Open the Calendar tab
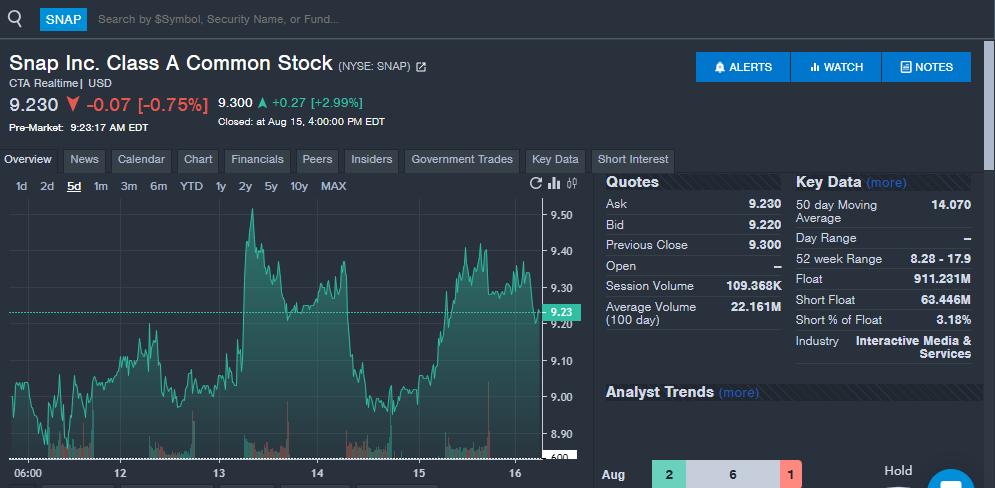Viewport: 995px width, 488px height. [x=141, y=160]
